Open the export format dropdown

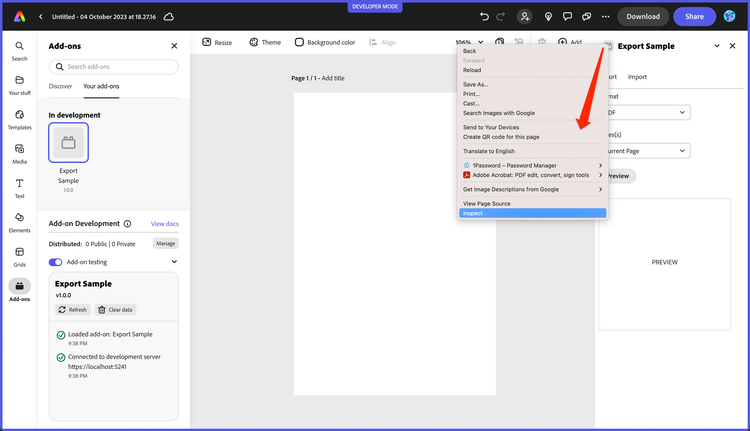645,113
